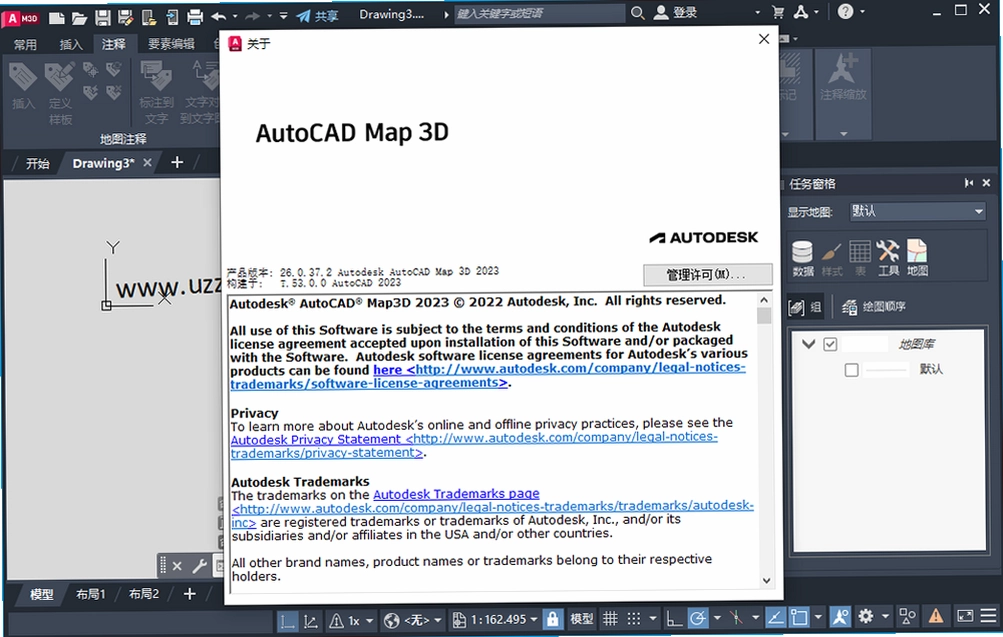Image resolution: width=1003 pixels, height=637 pixels.
Task: Collapse the map library tree node
Action: [809, 344]
